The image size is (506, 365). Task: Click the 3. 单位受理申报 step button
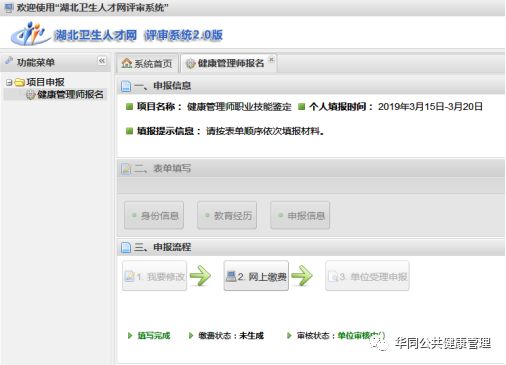click(x=367, y=276)
